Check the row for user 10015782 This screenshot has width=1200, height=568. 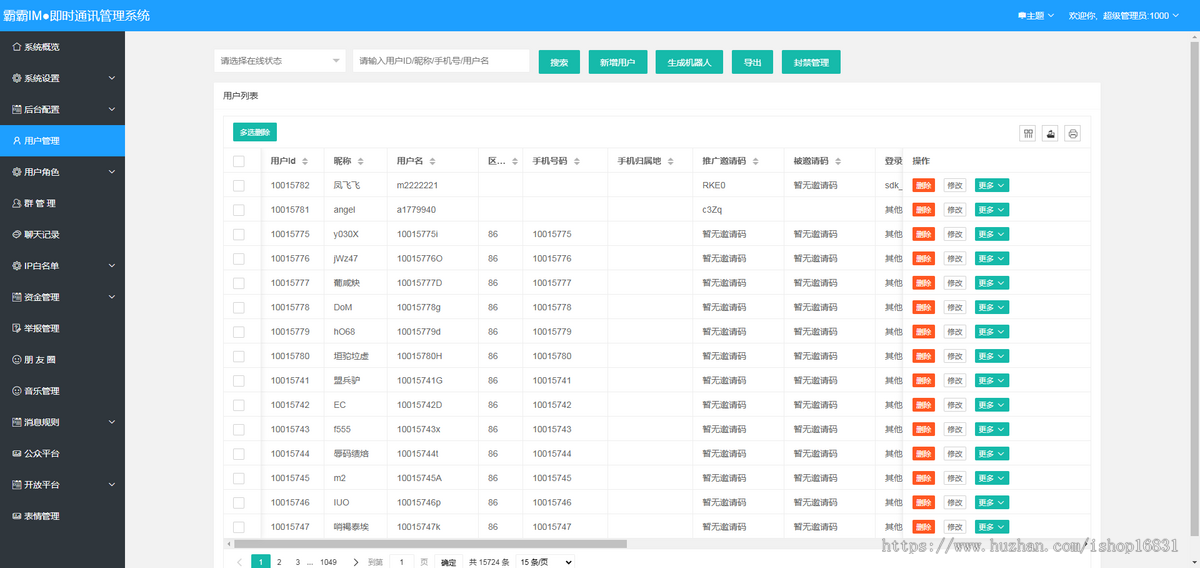(x=238, y=185)
